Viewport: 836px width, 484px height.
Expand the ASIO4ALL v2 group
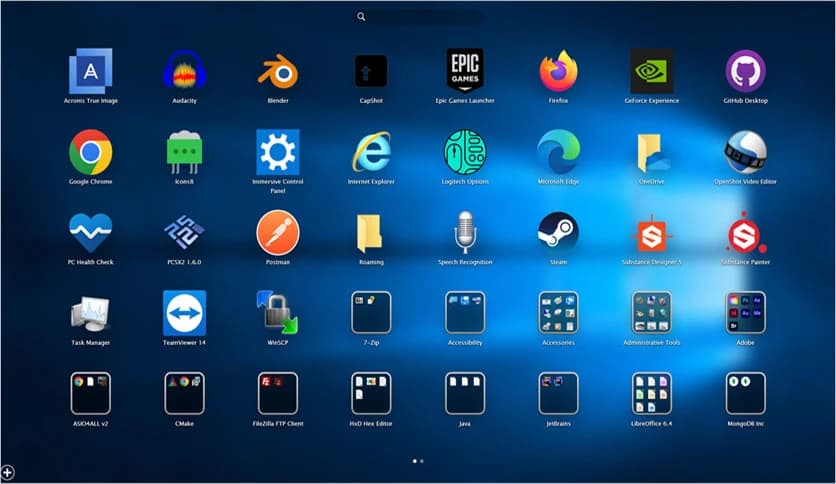(91, 393)
